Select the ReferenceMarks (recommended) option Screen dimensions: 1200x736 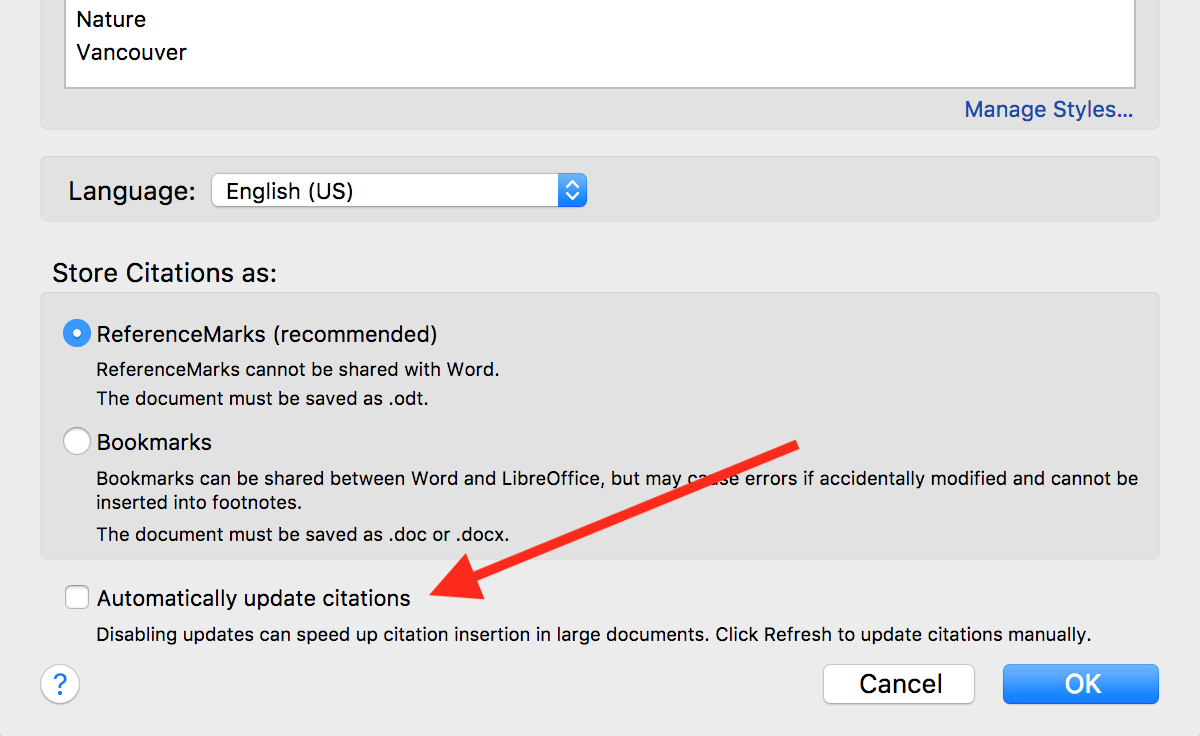point(77,333)
